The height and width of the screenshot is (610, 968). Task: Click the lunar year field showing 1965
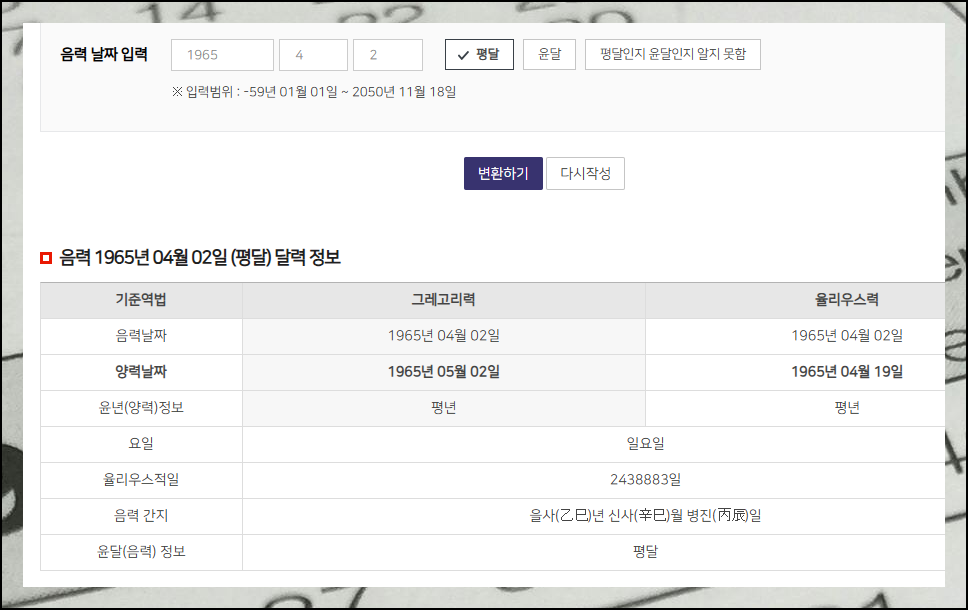click(222, 55)
